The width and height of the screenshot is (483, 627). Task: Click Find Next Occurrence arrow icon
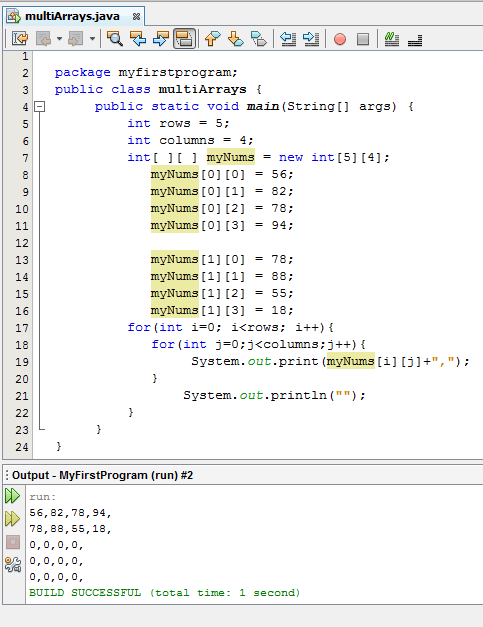161,39
